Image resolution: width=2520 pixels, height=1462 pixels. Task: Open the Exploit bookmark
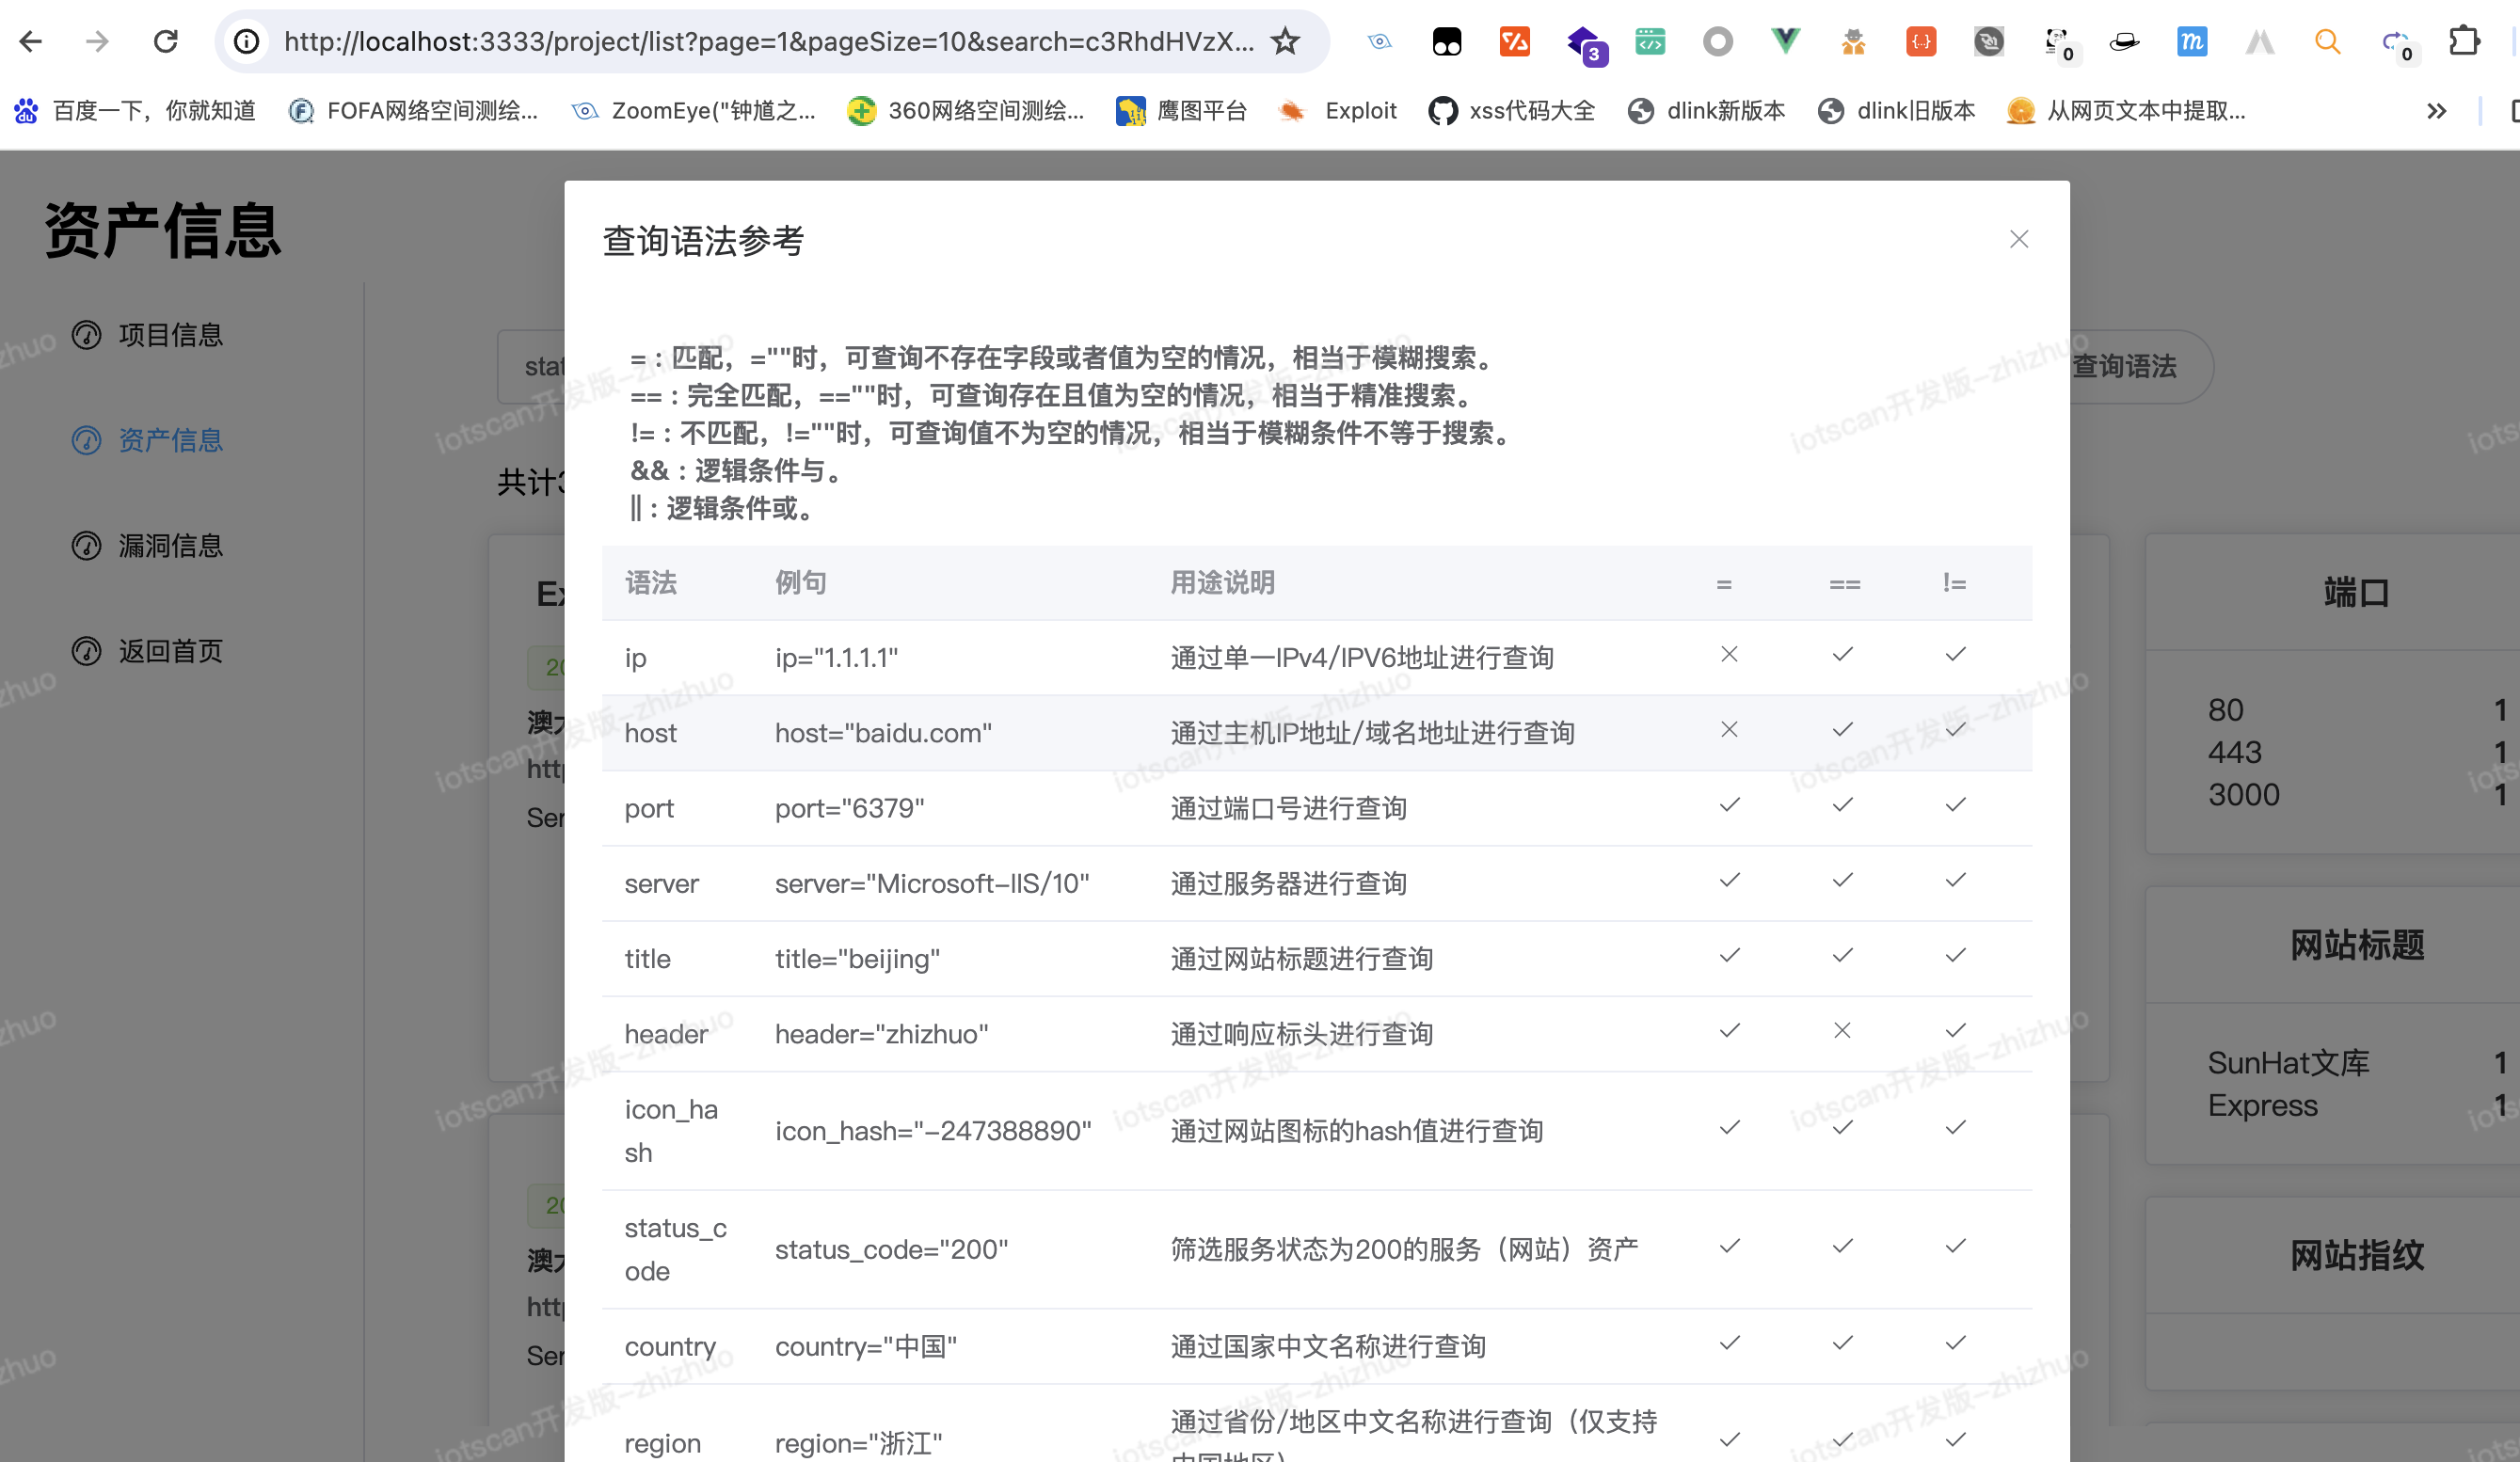(x=1358, y=111)
